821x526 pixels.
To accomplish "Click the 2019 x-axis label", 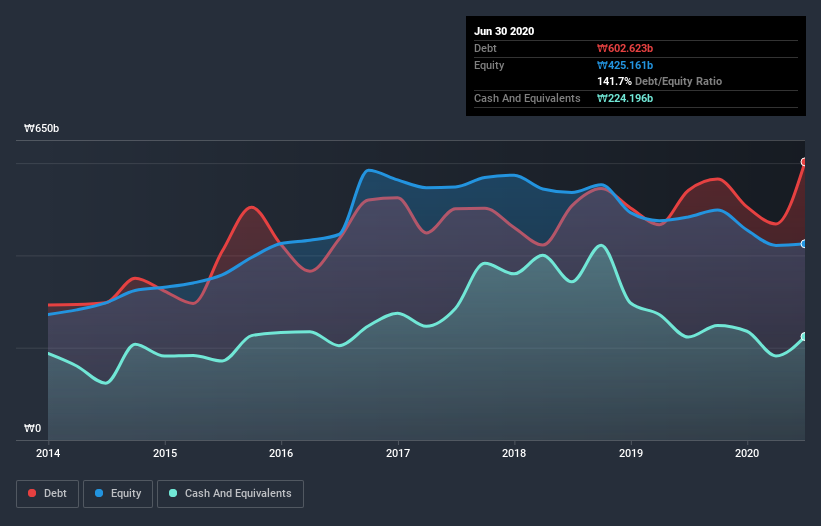I will tap(631, 453).
